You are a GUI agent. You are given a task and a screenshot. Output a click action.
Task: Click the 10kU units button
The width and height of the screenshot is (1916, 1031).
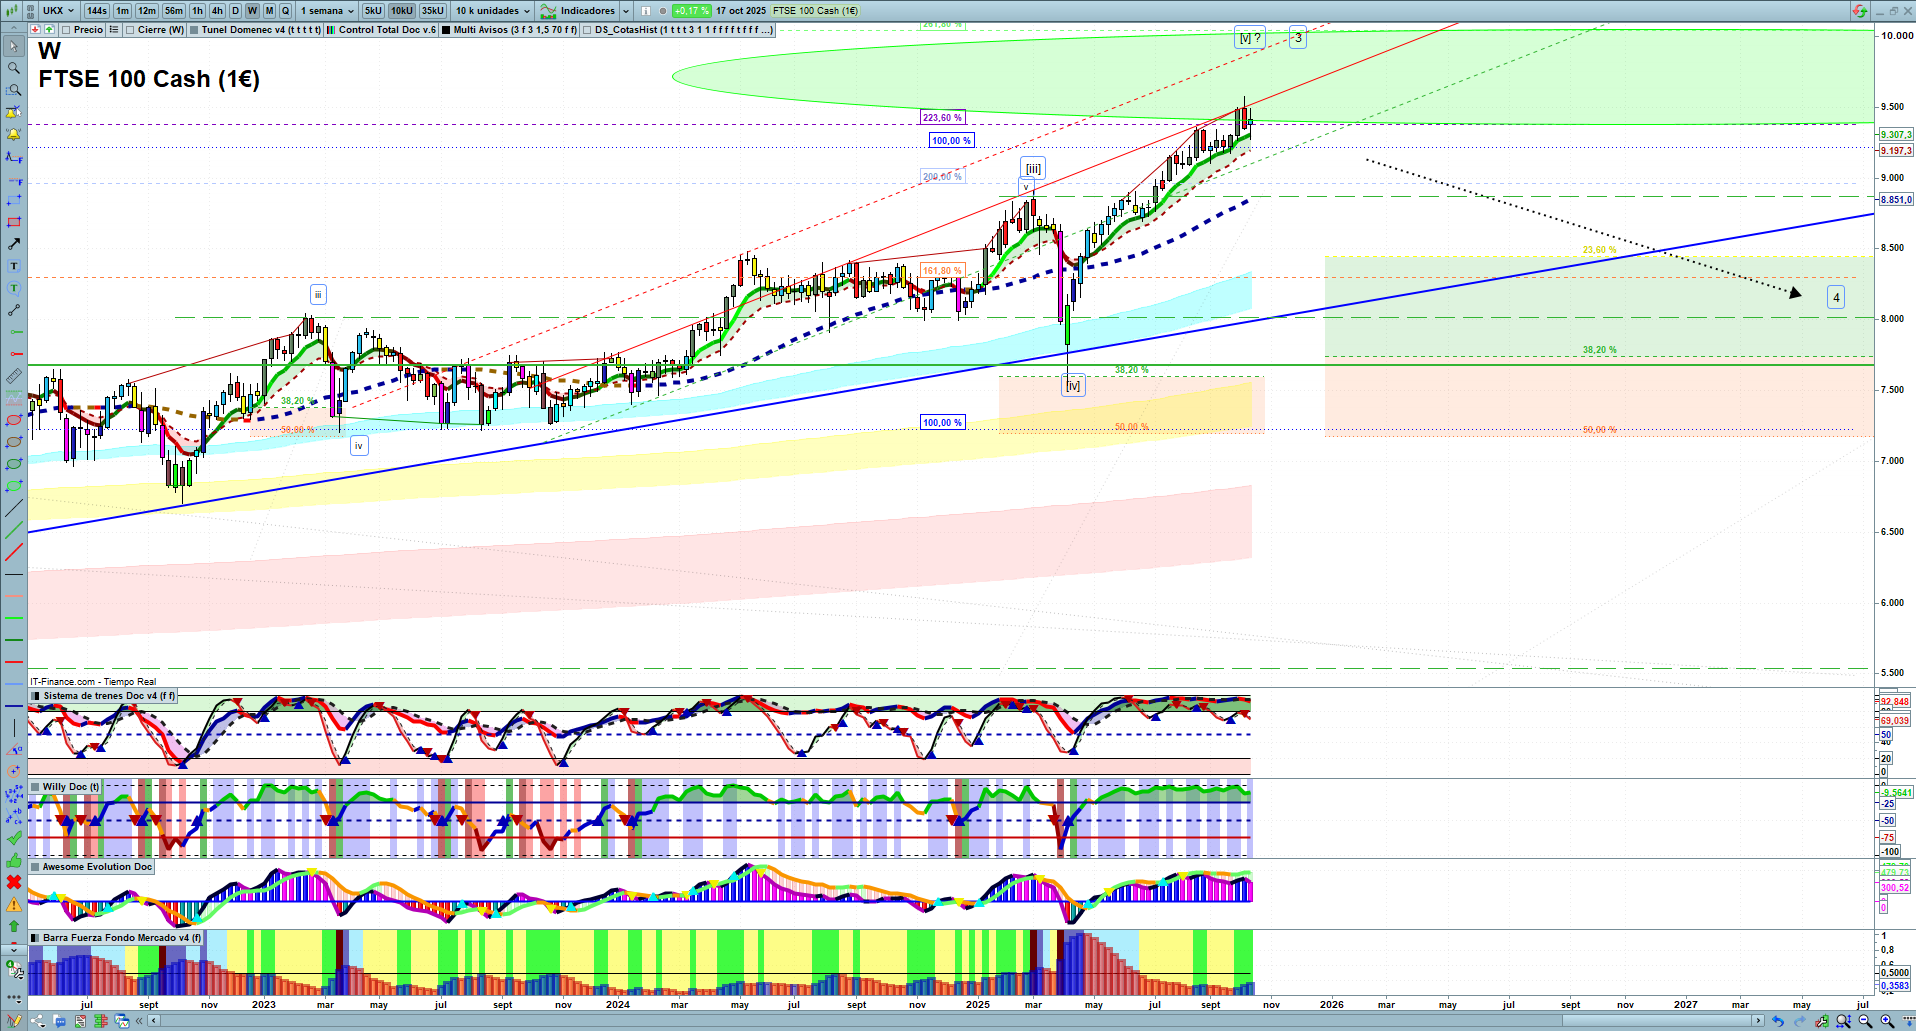click(402, 11)
